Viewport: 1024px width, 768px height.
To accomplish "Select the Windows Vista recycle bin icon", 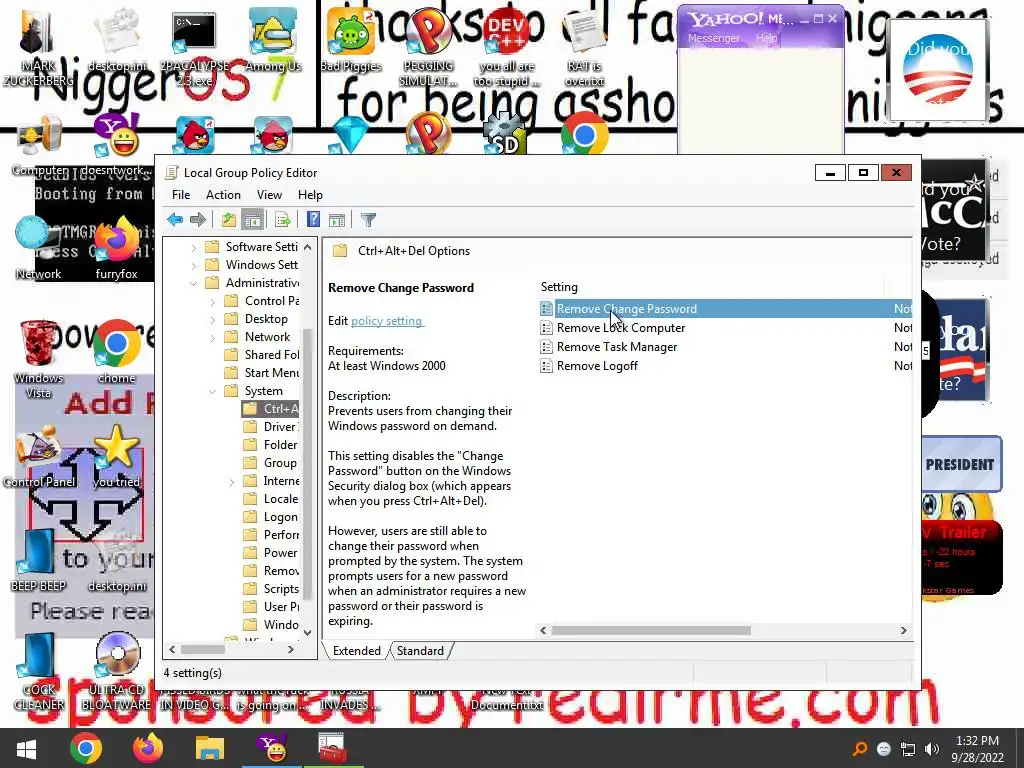I will click(38, 360).
